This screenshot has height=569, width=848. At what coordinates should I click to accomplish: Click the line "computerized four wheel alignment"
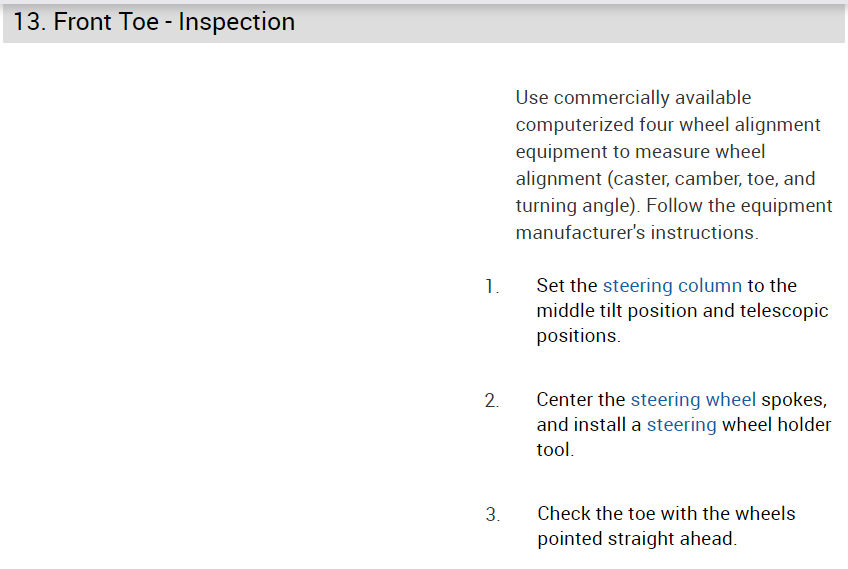668,125
